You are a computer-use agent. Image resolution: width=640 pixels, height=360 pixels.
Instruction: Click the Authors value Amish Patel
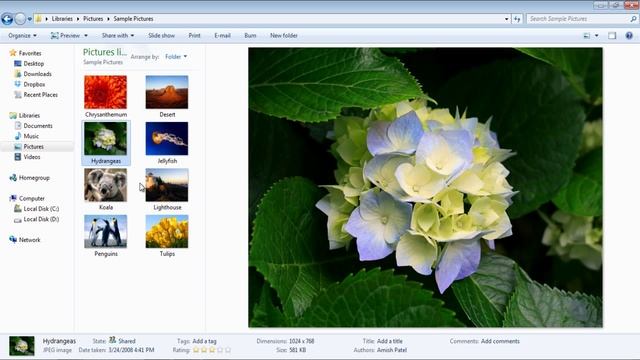(392, 350)
